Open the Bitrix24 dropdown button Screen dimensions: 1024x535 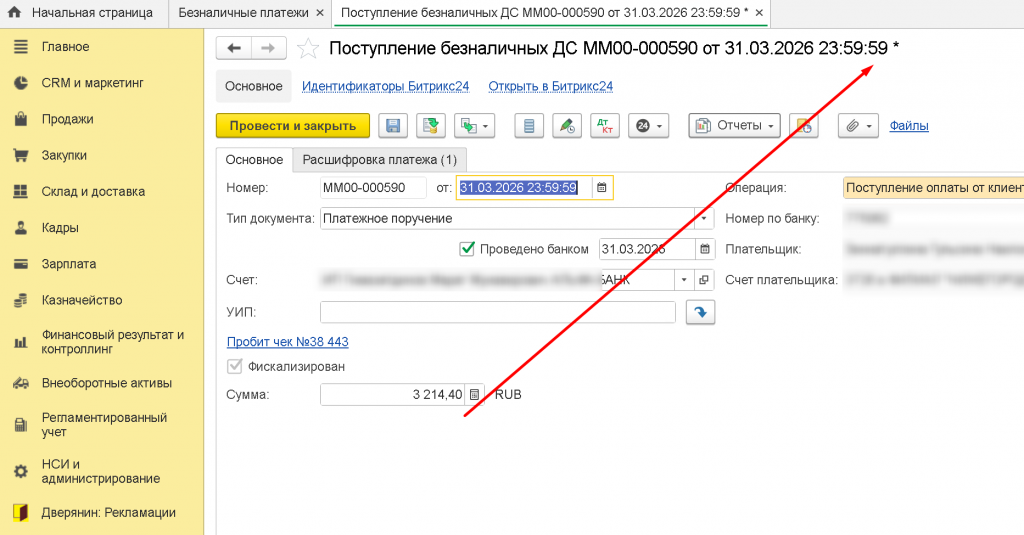pos(648,125)
